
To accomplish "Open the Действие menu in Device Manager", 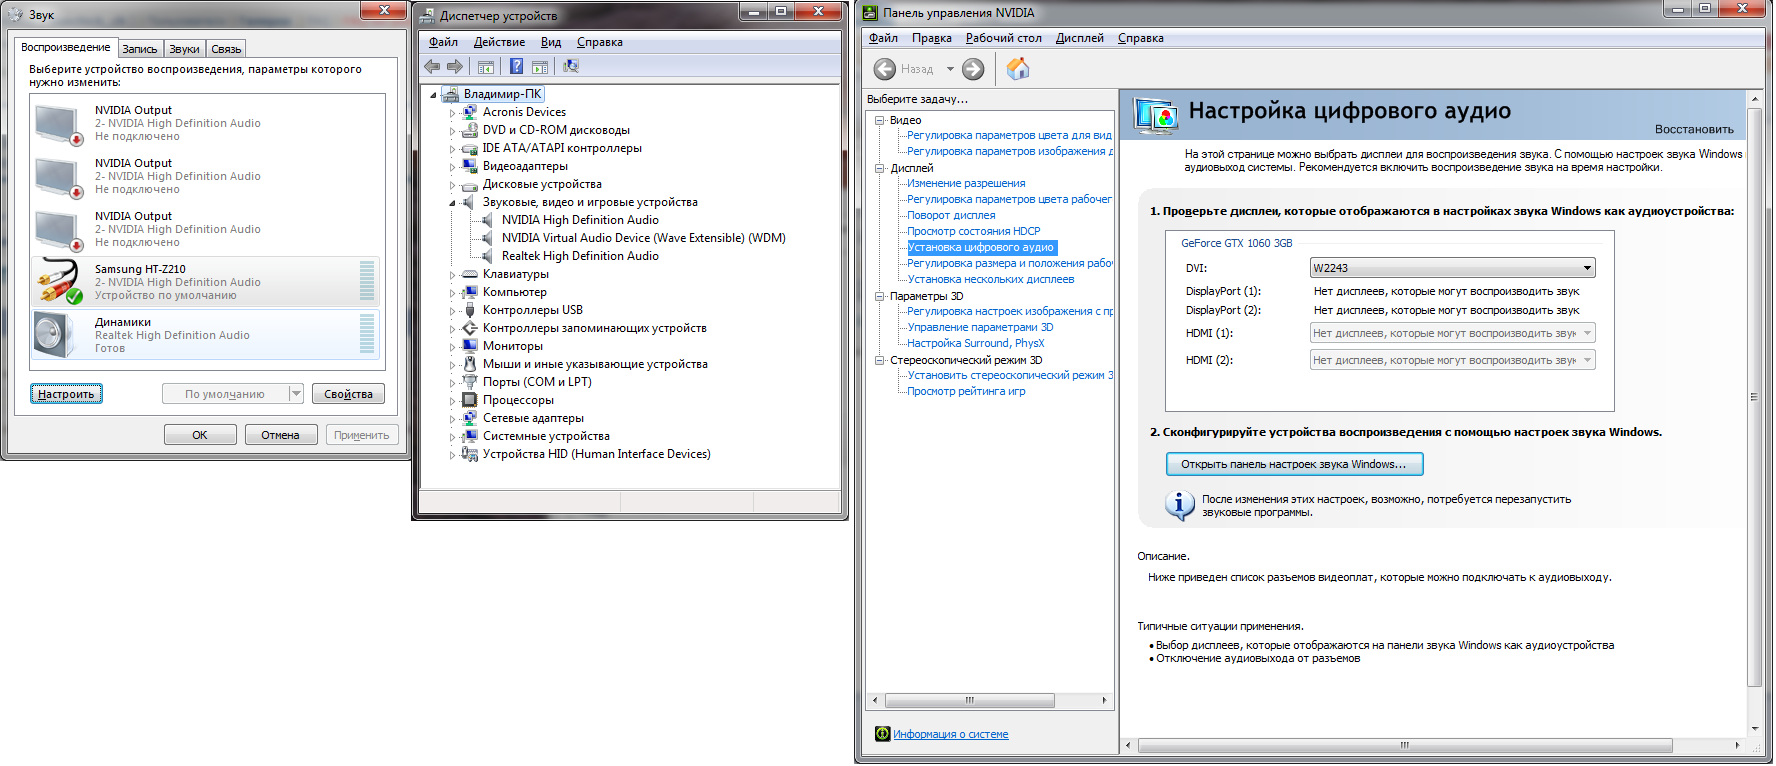I will tap(499, 42).
